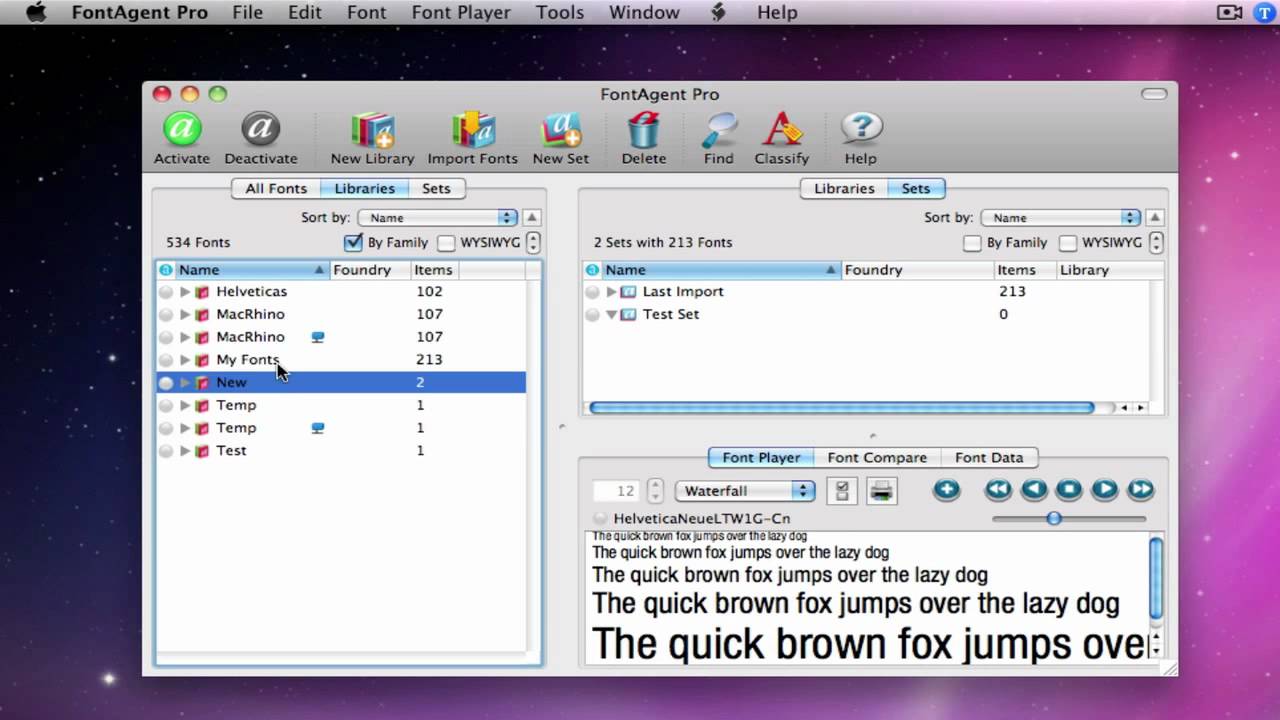
Task: Expand the Last Import set
Action: pyautogui.click(x=611, y=292)
